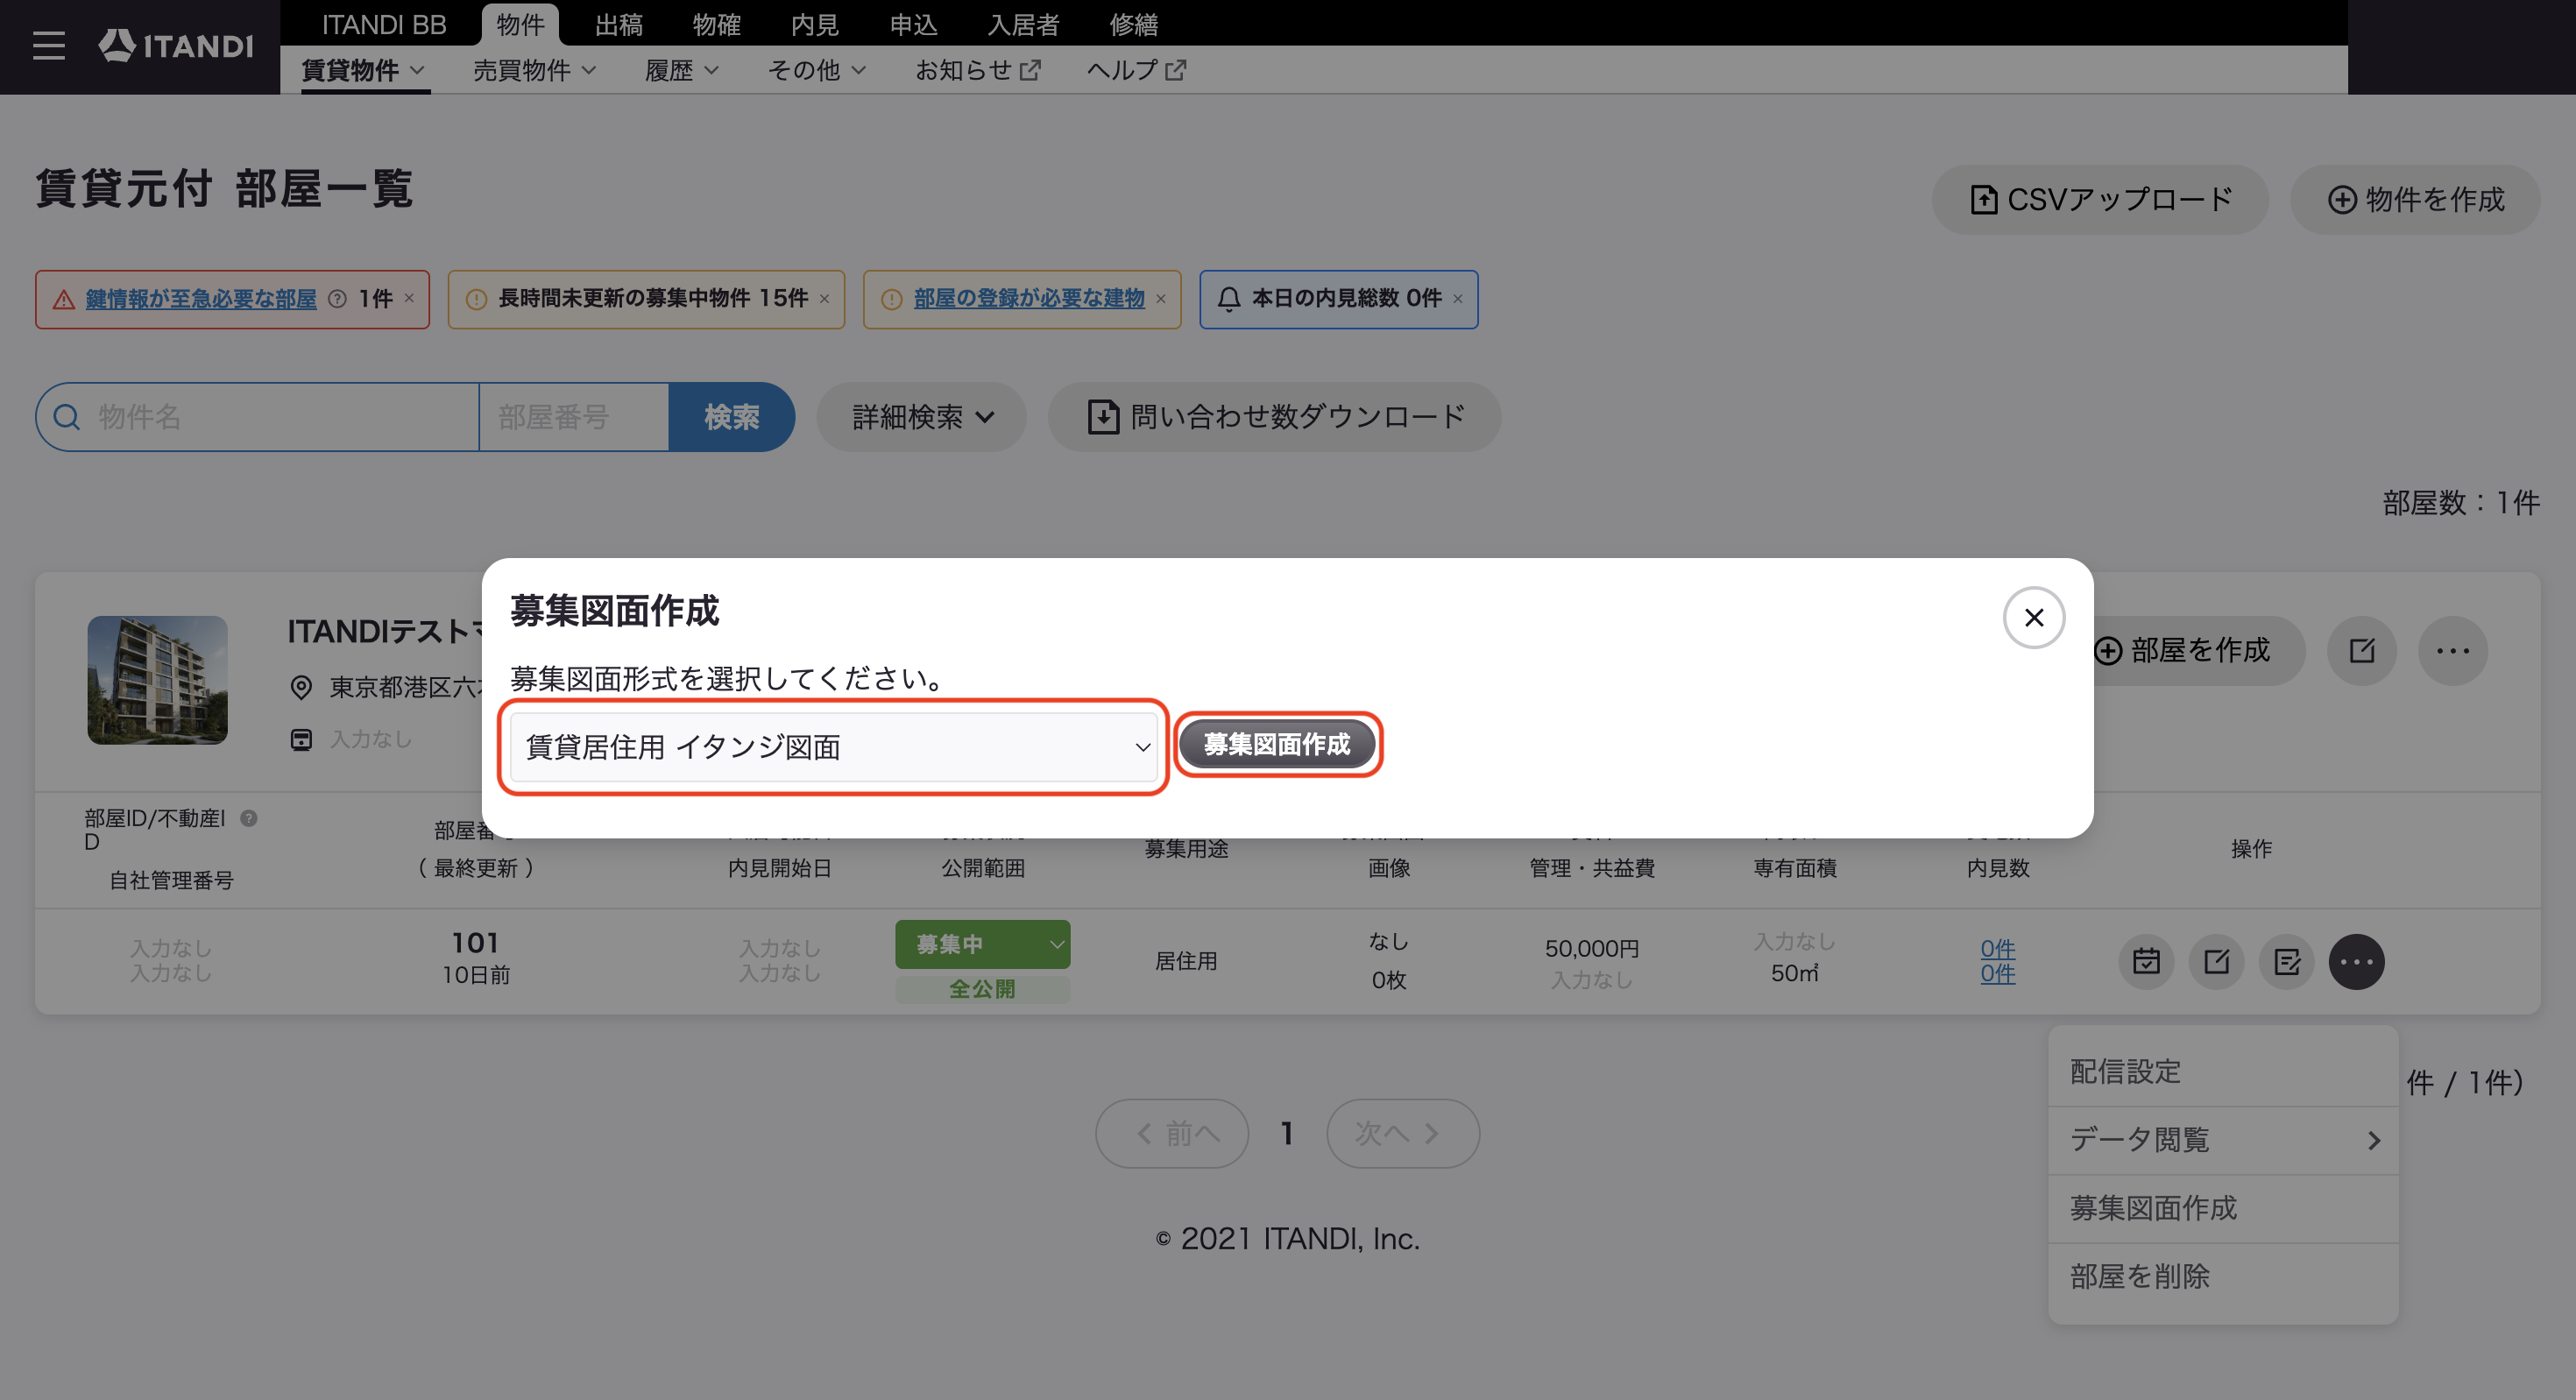This screenshot has height=1400, width=2576.
Task: Open the お知らせ external link
Action: pos(978,70)
